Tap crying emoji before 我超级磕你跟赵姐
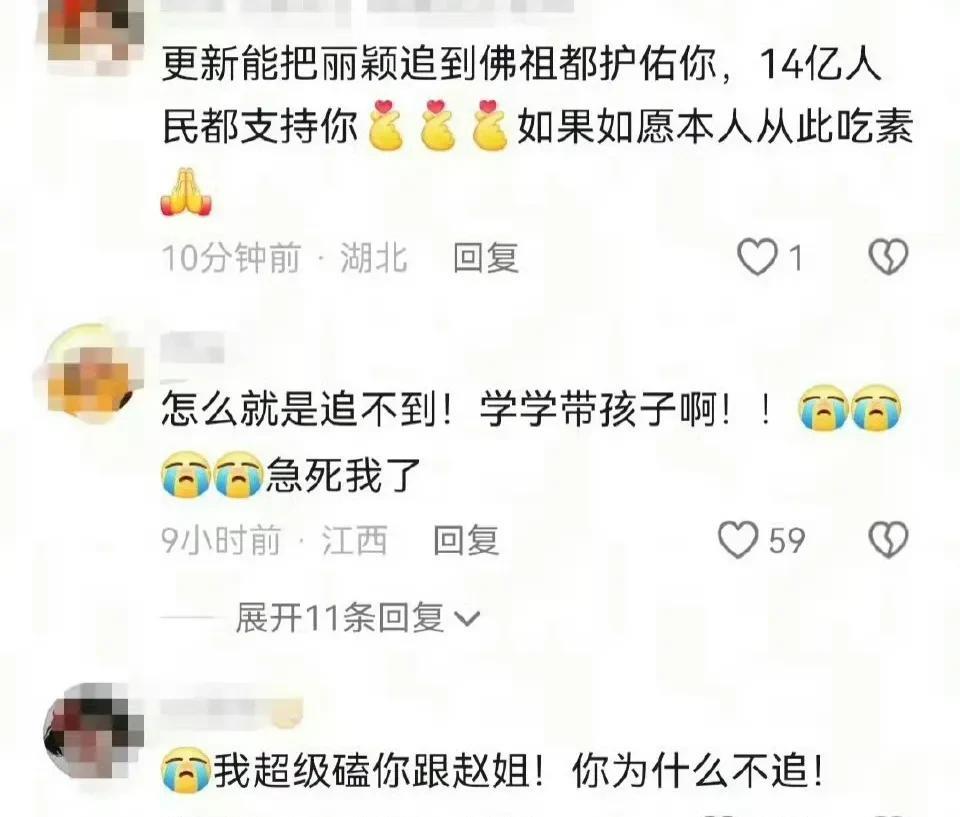The width and height of the screenshot is (960, 817). 186,770
